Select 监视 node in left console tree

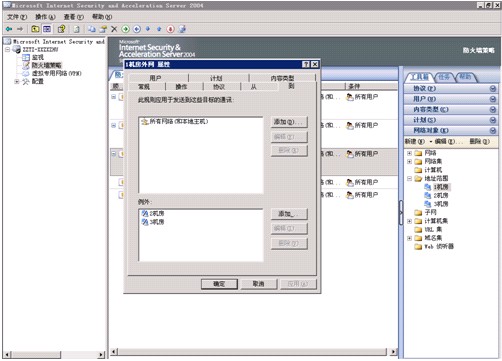38,57
